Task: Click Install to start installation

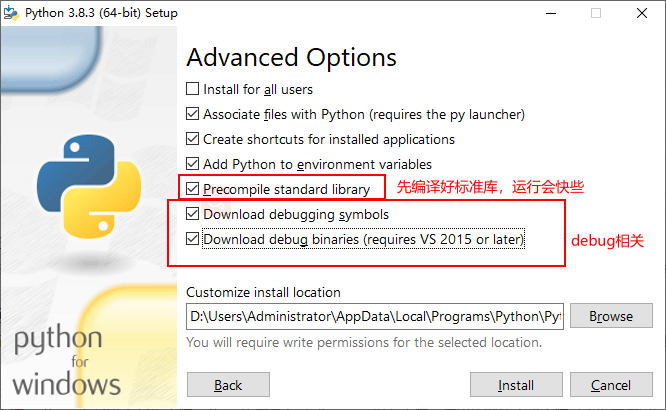Action: (x=516, y=385)
